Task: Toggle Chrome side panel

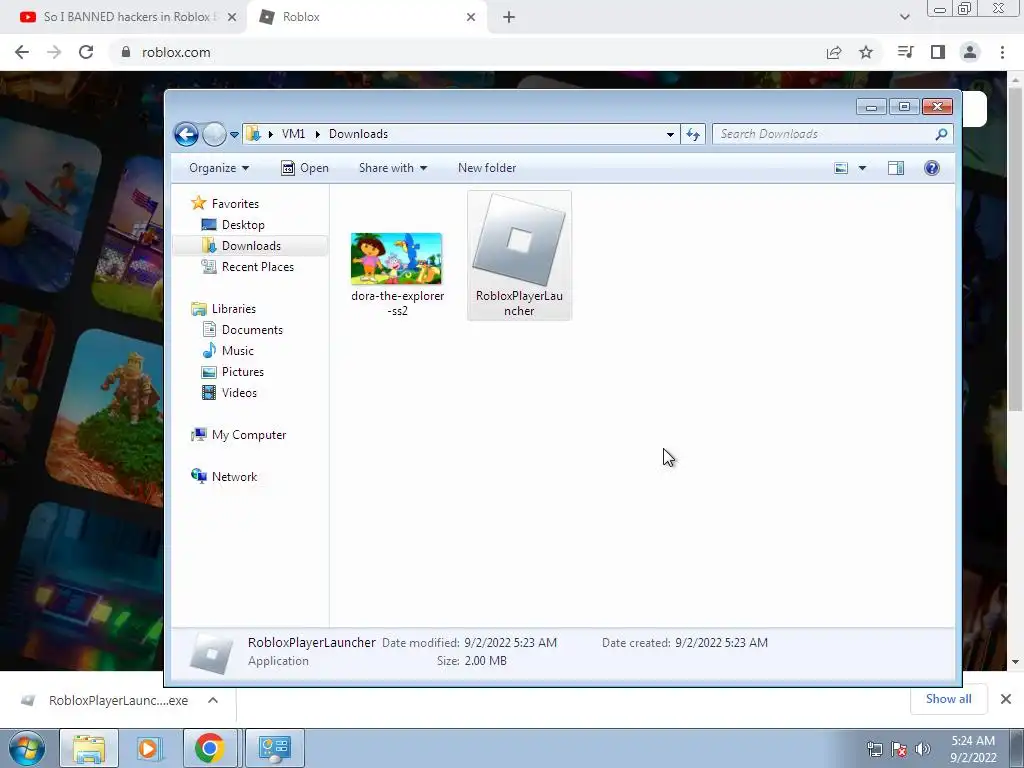Action: [938, 52]
